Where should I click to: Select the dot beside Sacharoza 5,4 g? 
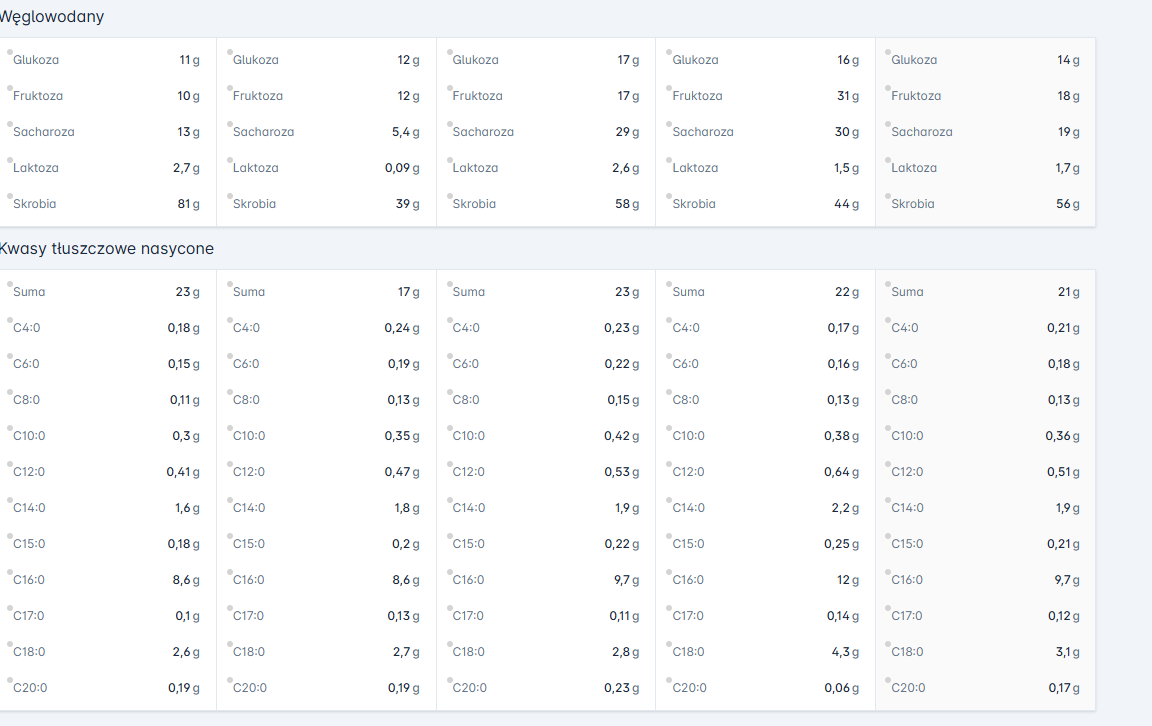click(x=229, y=124)
